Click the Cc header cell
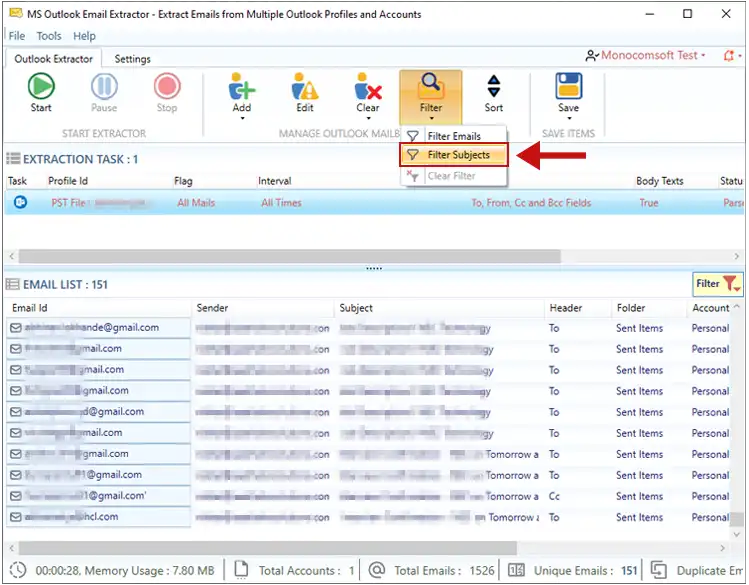Screen dimensions: 749x585 point(554,496)
